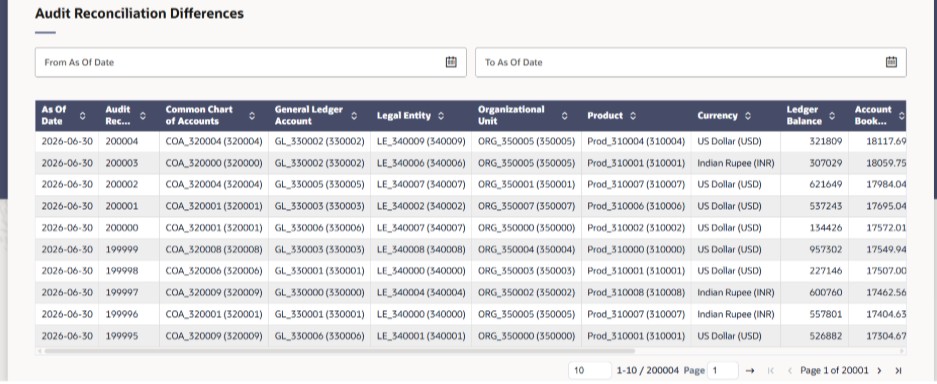Sort by Ledger Balance column
The image size is (937, 384).
pos(832,115)
